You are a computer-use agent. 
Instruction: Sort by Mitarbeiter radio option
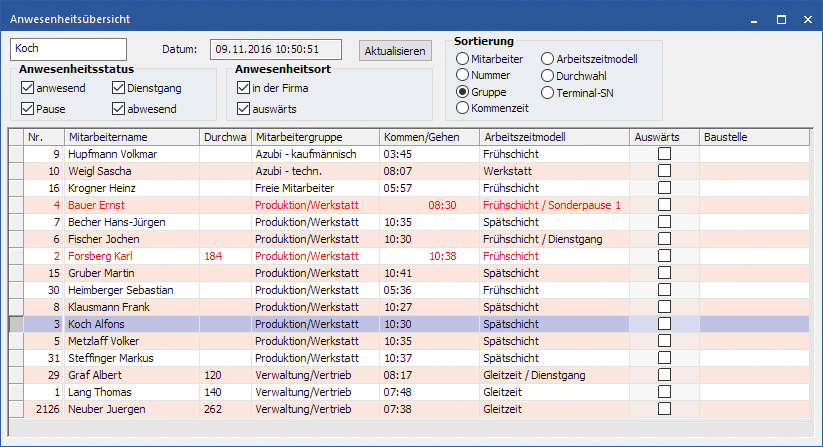pos(462,59)
